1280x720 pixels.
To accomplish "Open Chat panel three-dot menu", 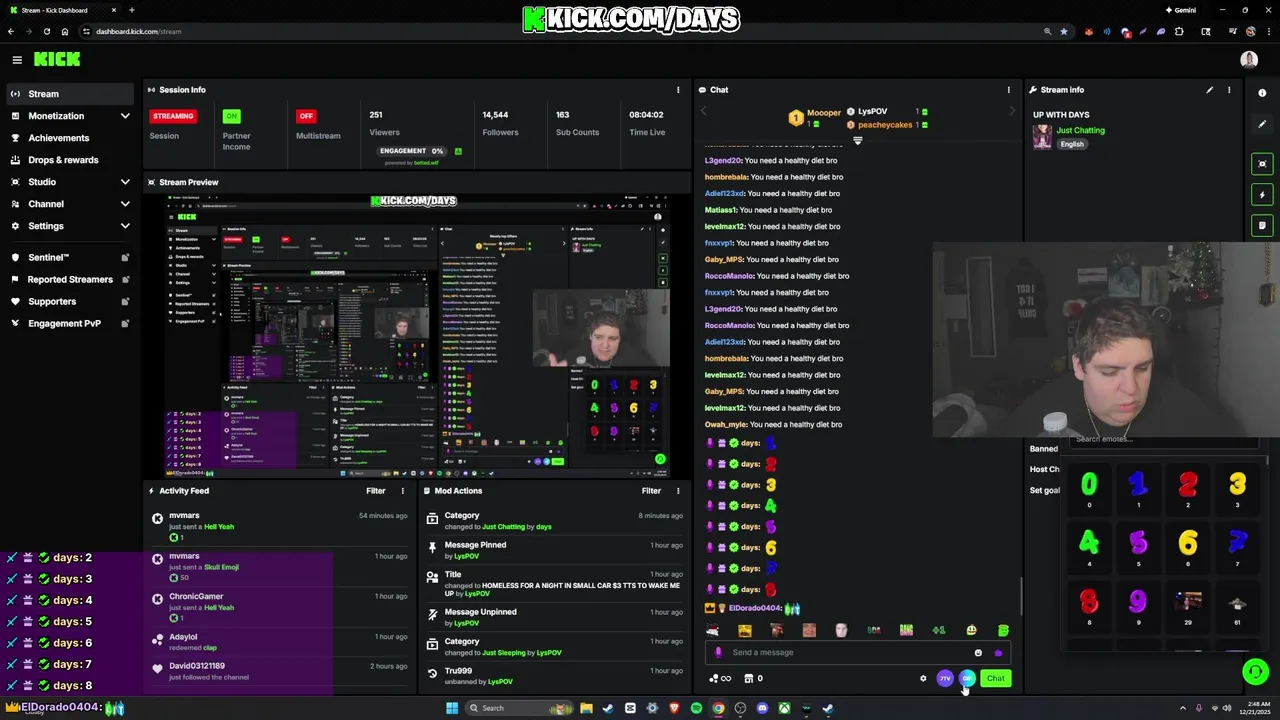I will 1008,90.
